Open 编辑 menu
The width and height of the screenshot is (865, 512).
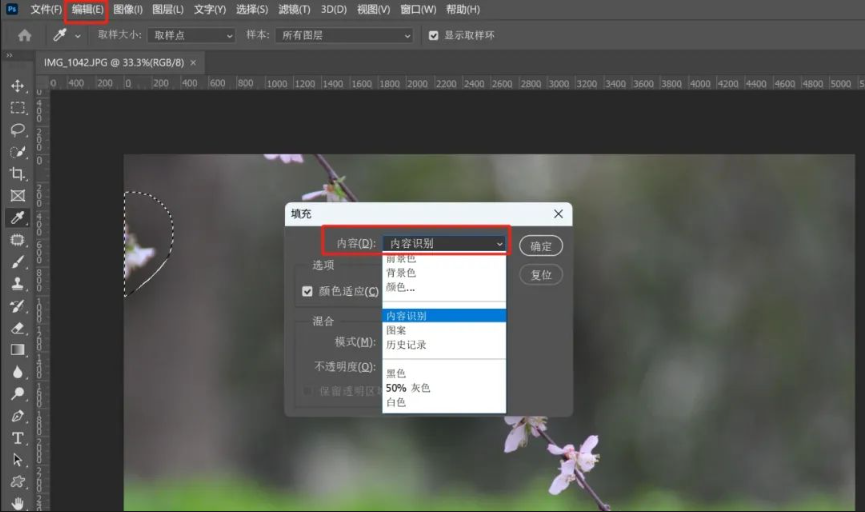87,9
